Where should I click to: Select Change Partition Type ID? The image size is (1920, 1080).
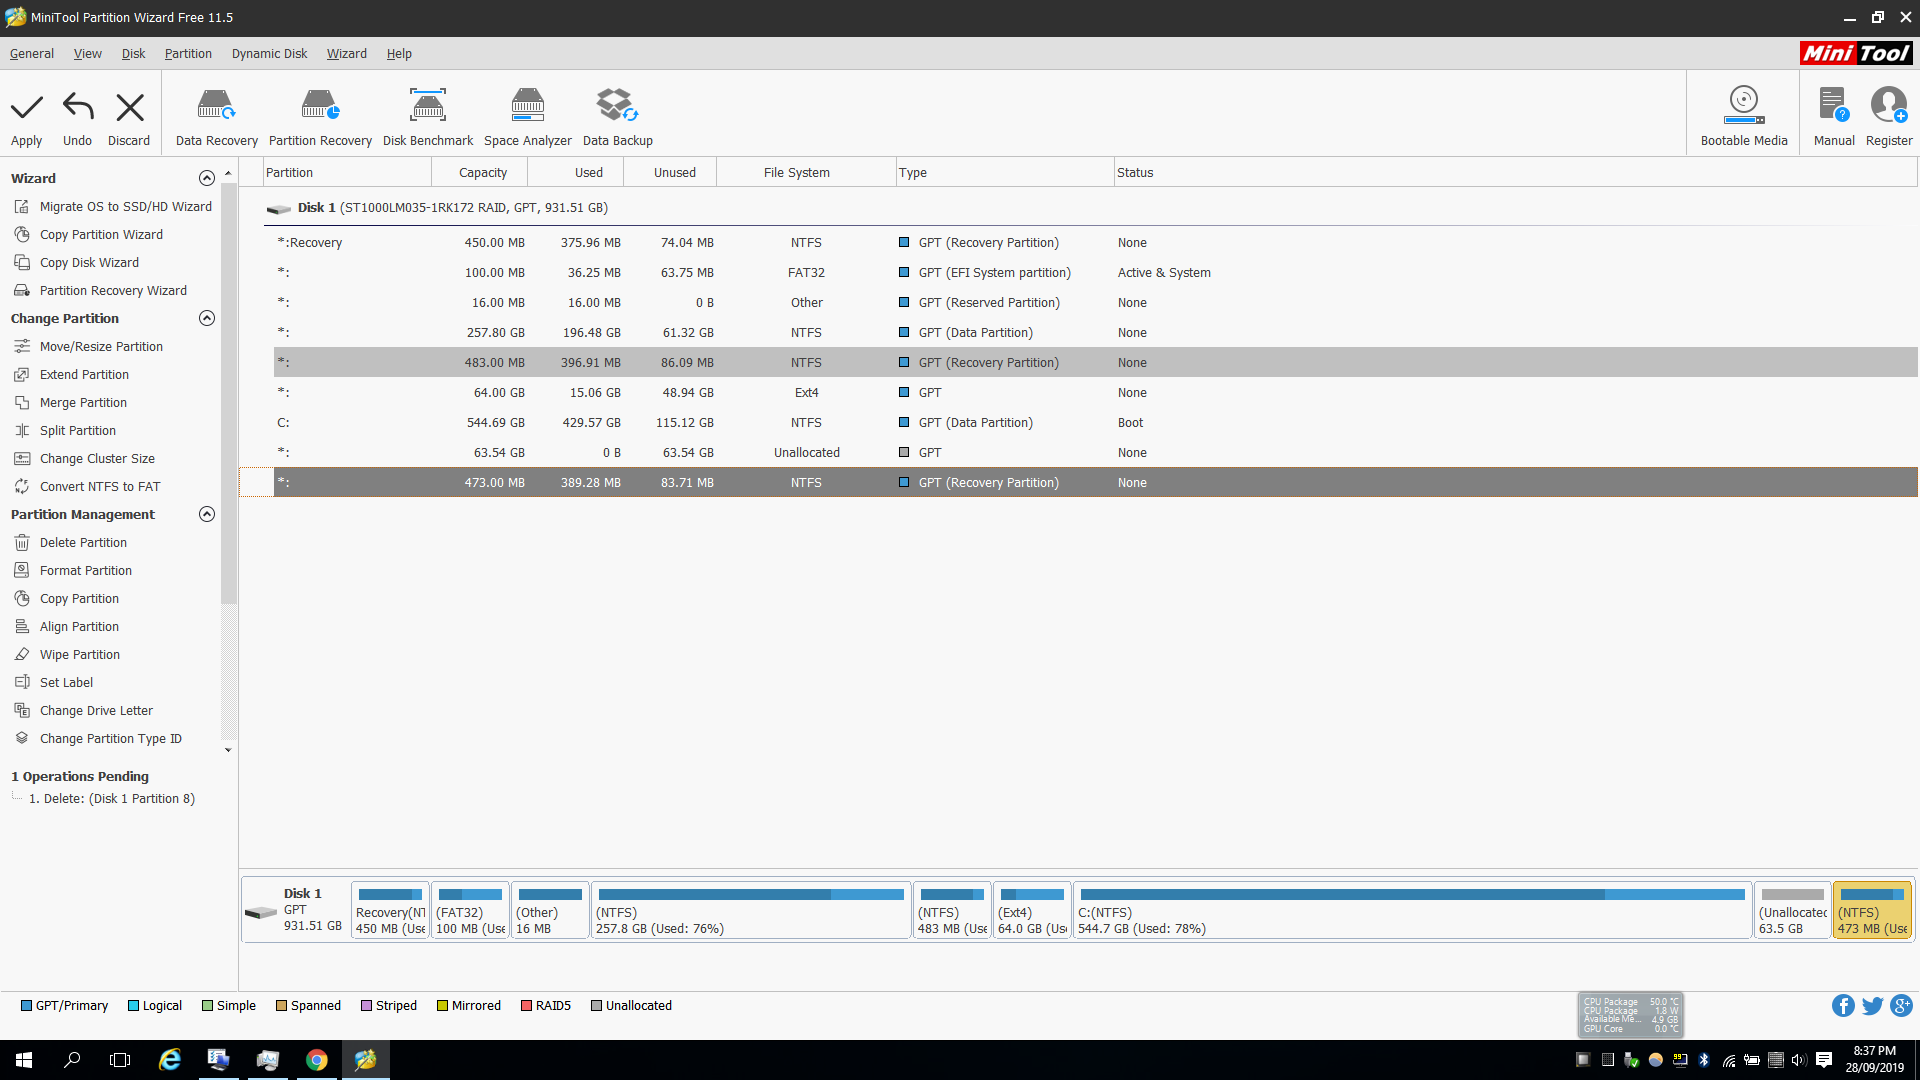(x=99, y=739)
